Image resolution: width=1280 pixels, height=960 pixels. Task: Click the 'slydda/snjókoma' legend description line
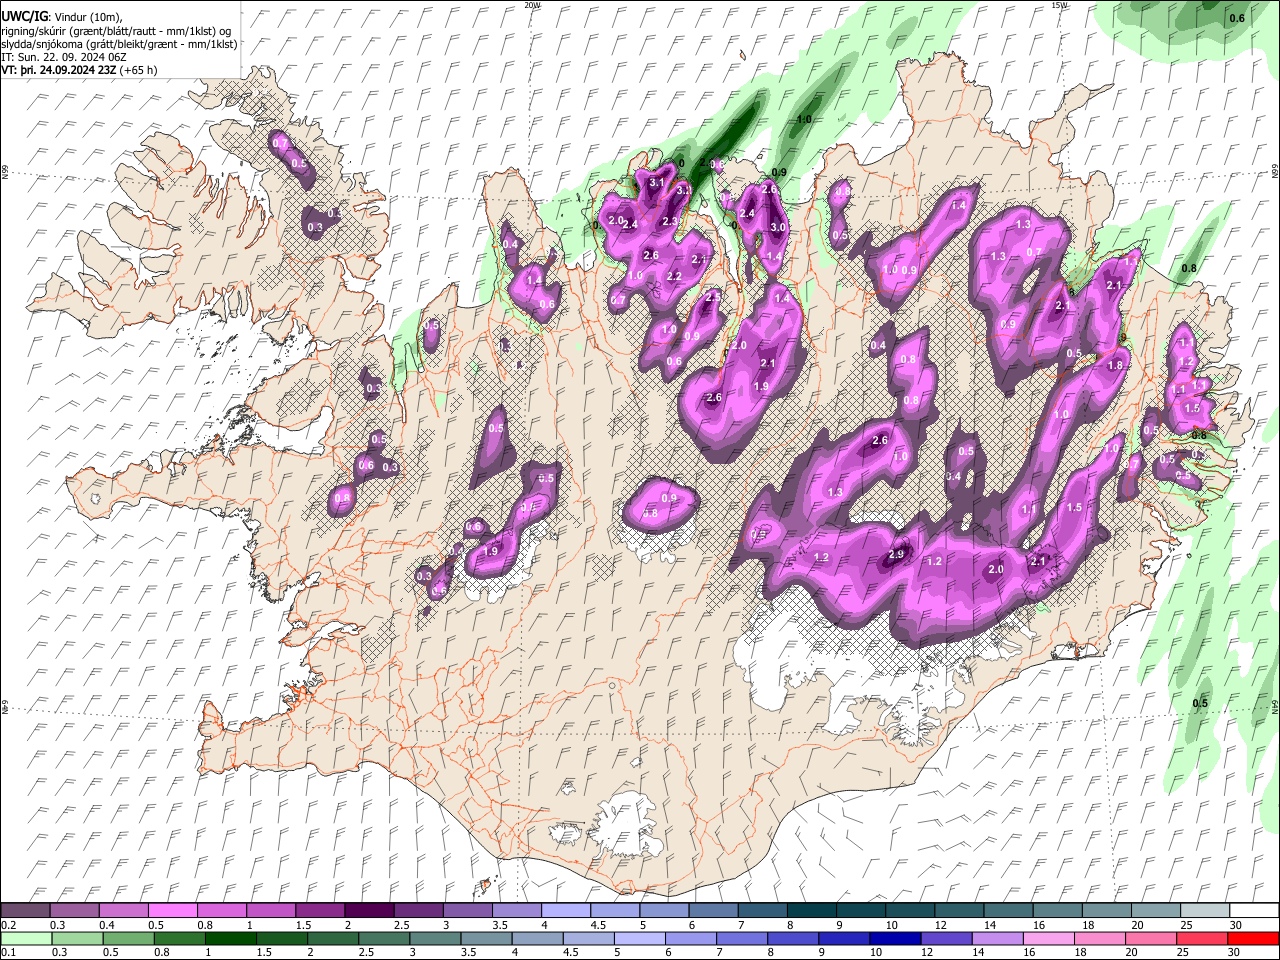coord(120,44)
